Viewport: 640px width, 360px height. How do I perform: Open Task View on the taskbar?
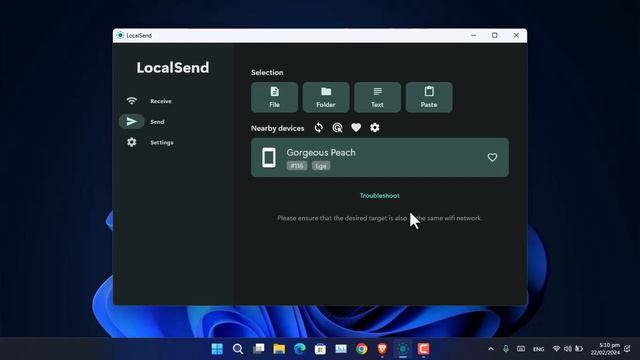click(x=258, y=349)
